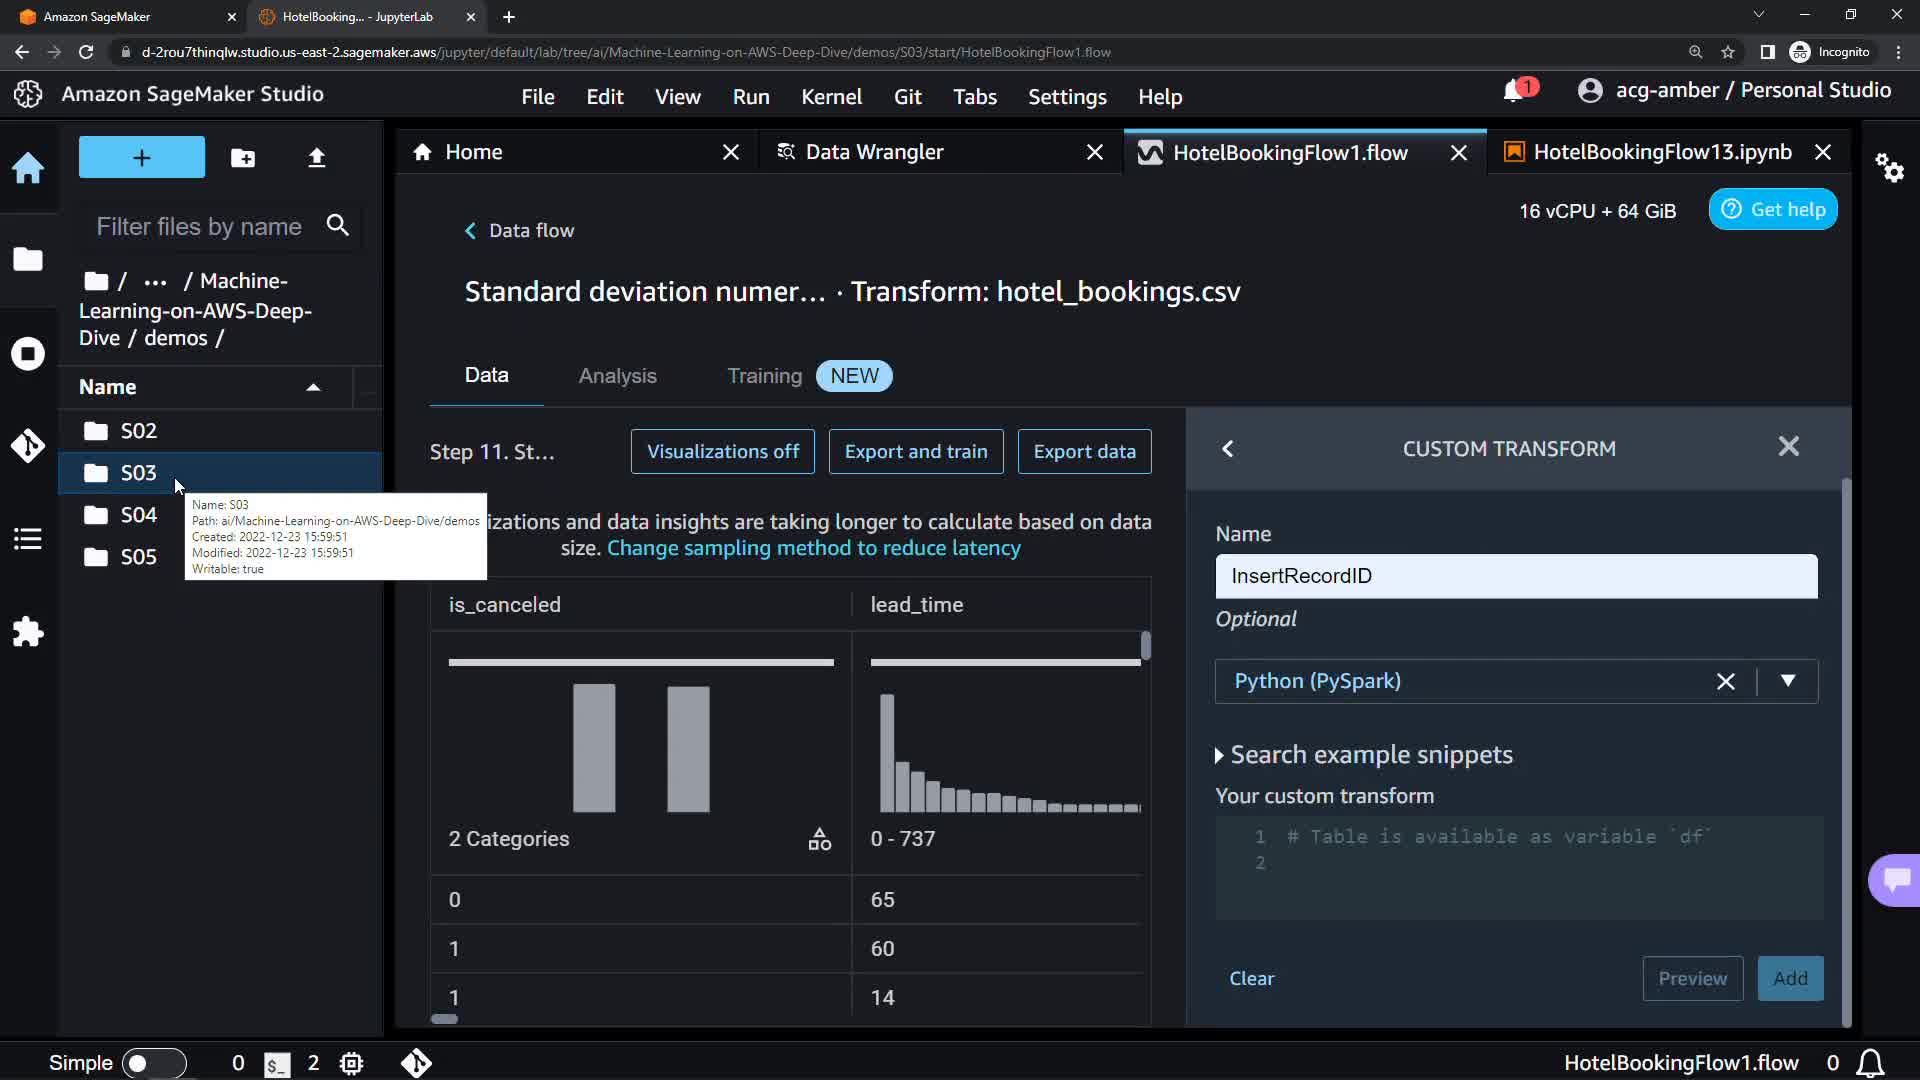Click the upload files icon
This screenshot has width=1920, height=1080.
[x=316, y=158]
